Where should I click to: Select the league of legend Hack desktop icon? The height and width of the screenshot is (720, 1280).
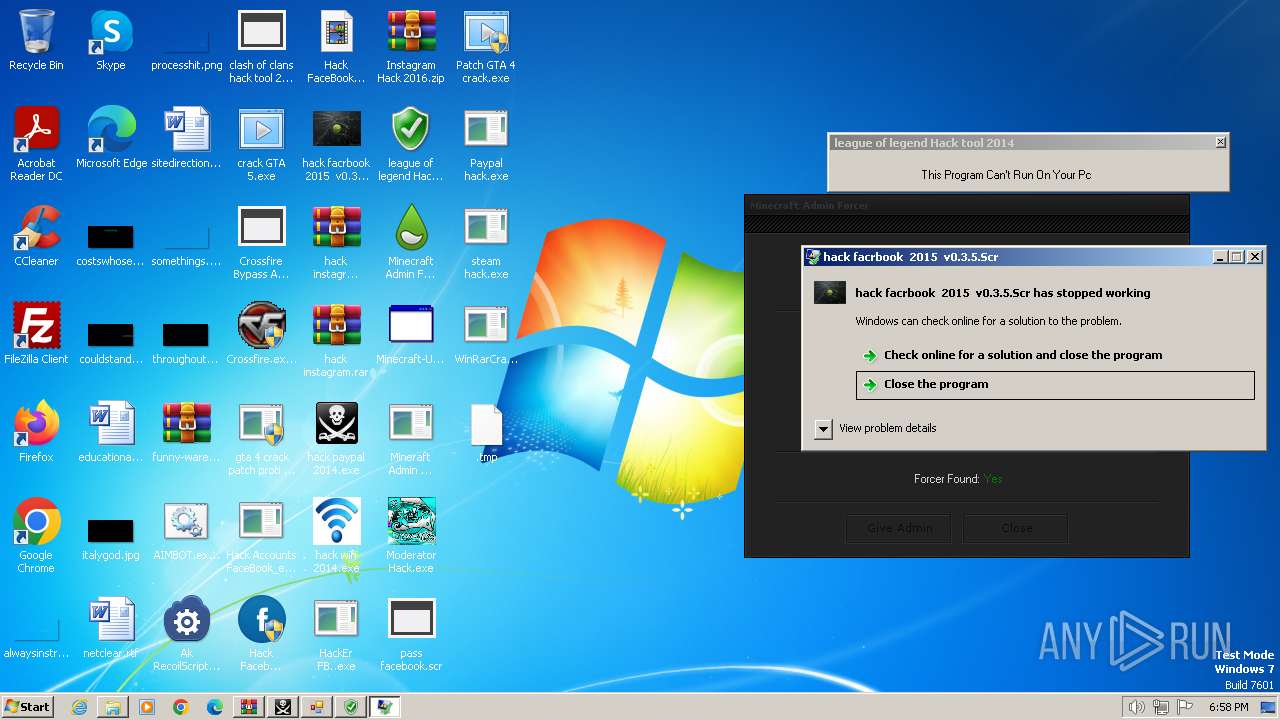(411, 144)
